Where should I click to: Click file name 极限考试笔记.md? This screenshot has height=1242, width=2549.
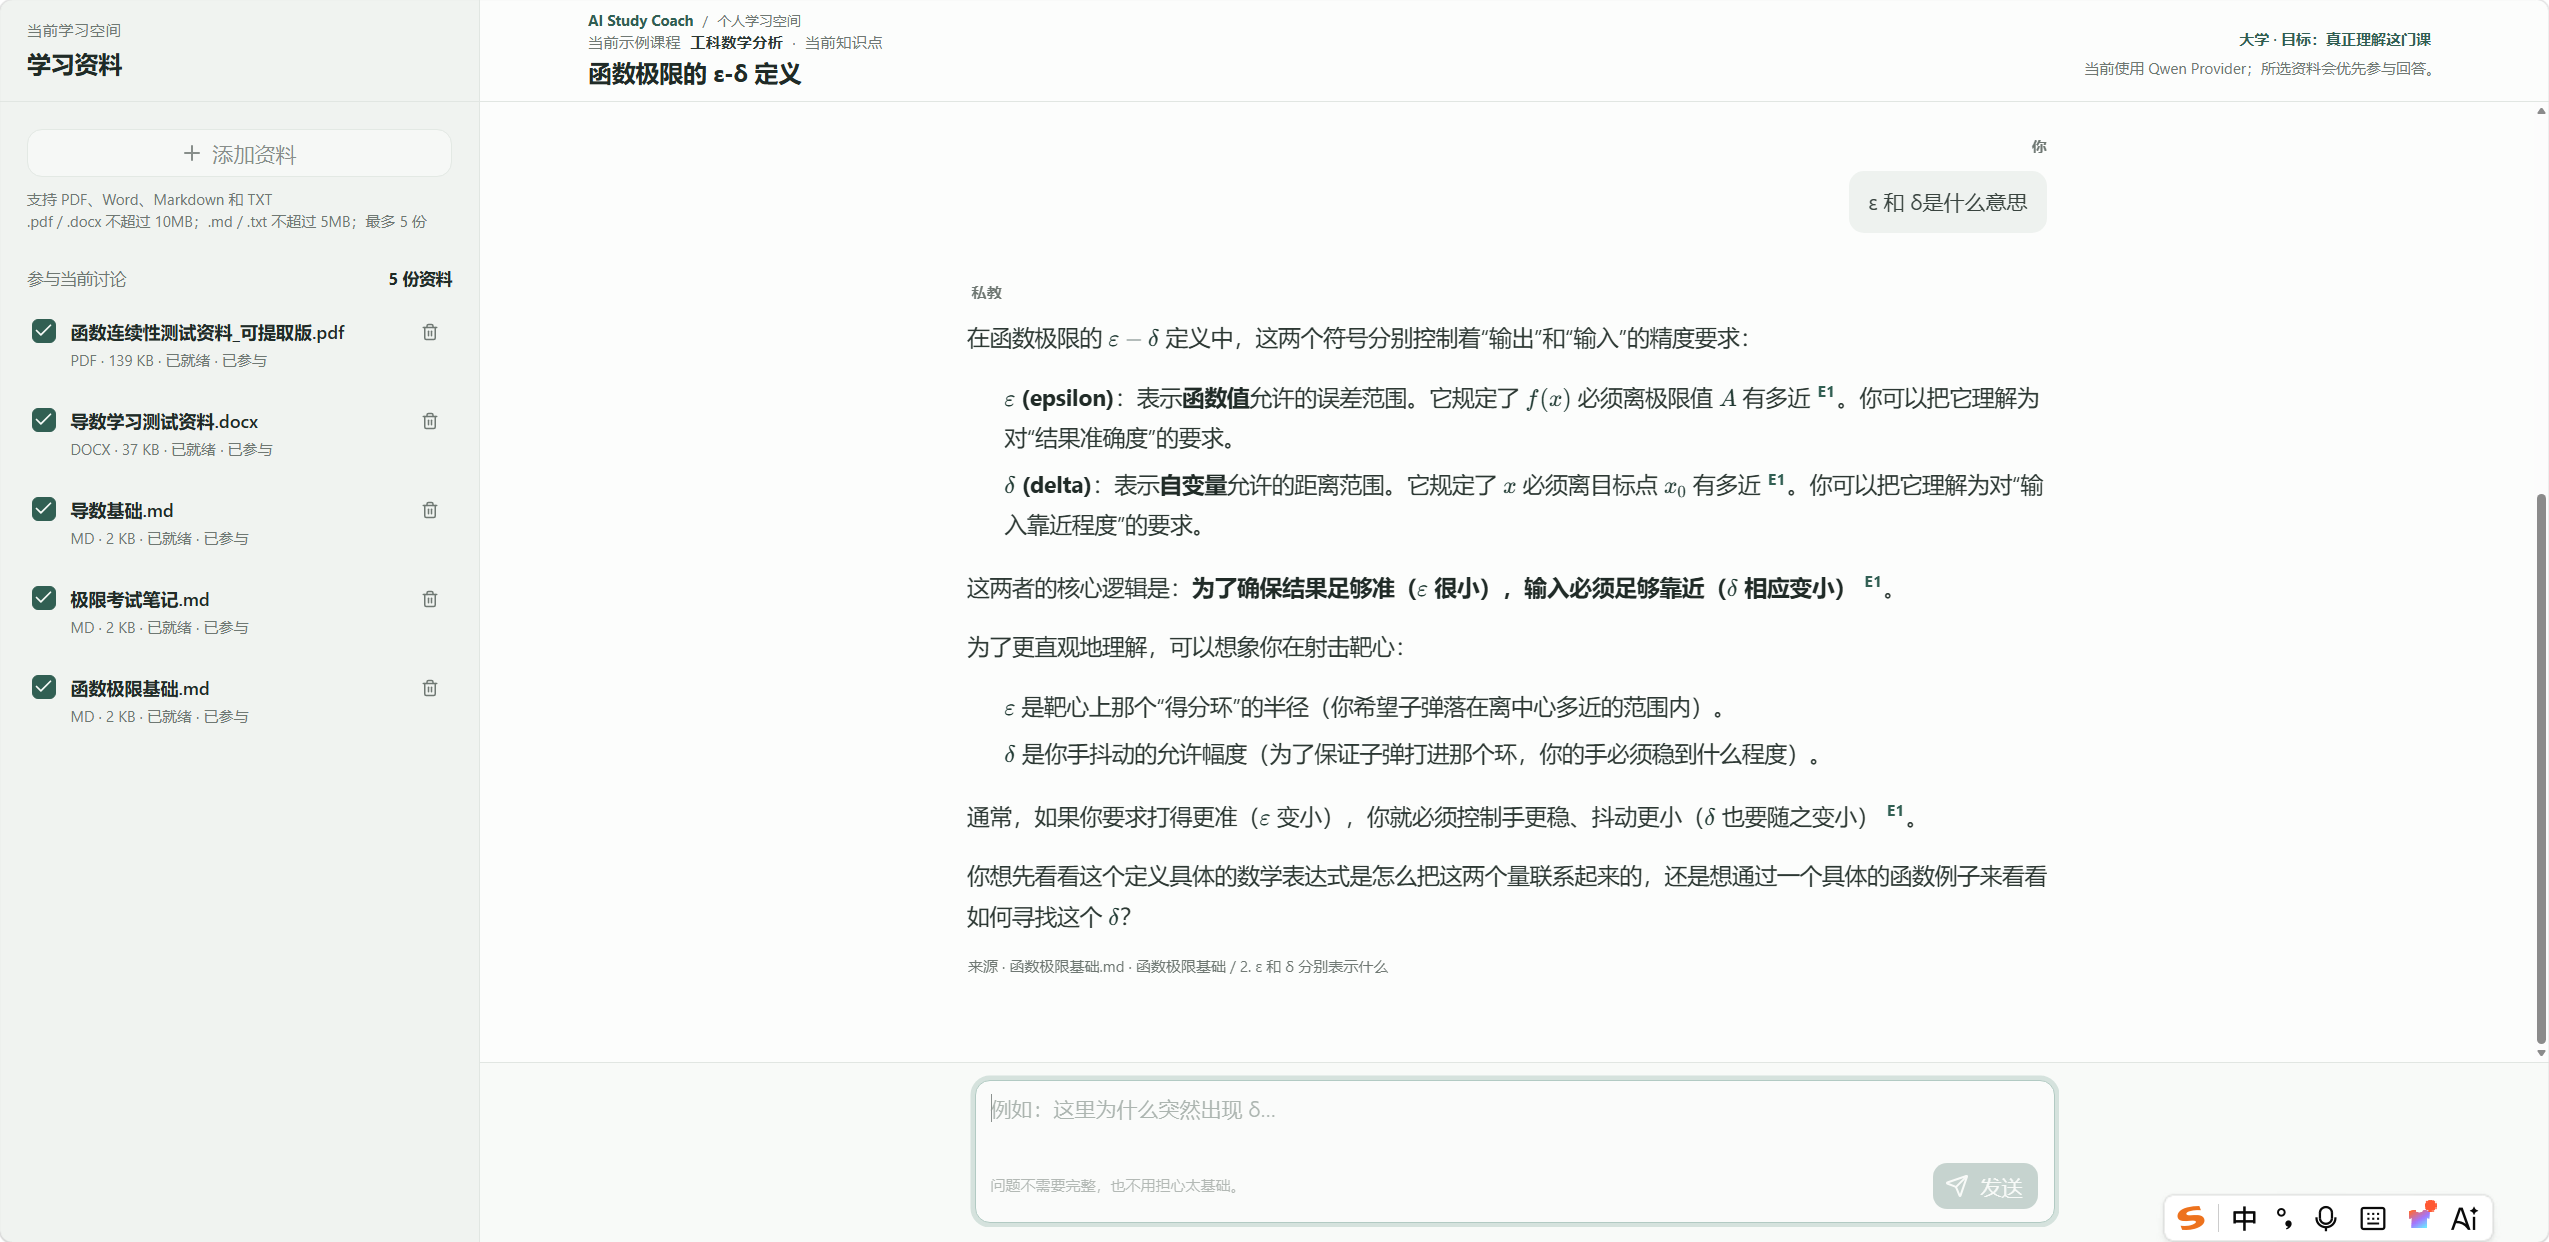139,599
